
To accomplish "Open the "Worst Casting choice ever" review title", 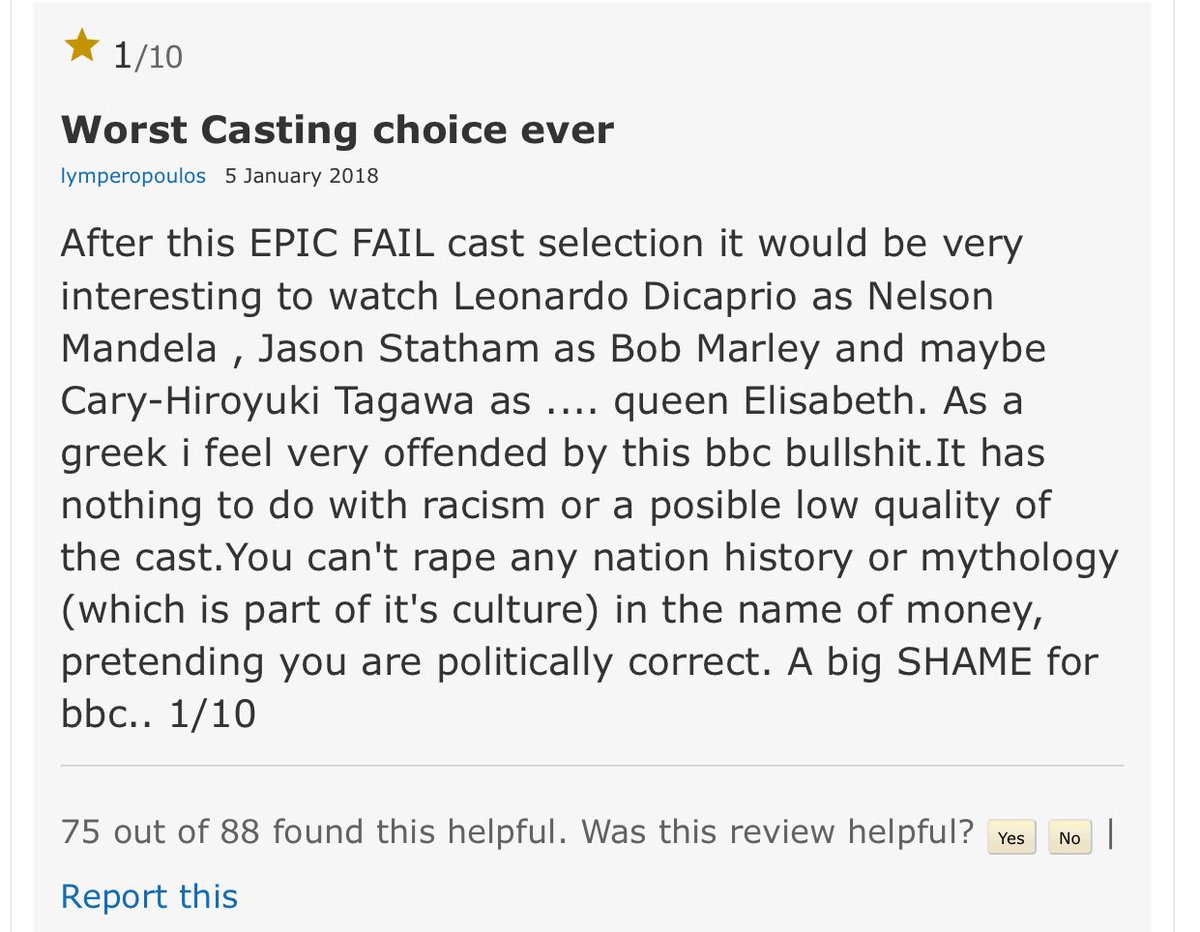I will tap(337, 129).
